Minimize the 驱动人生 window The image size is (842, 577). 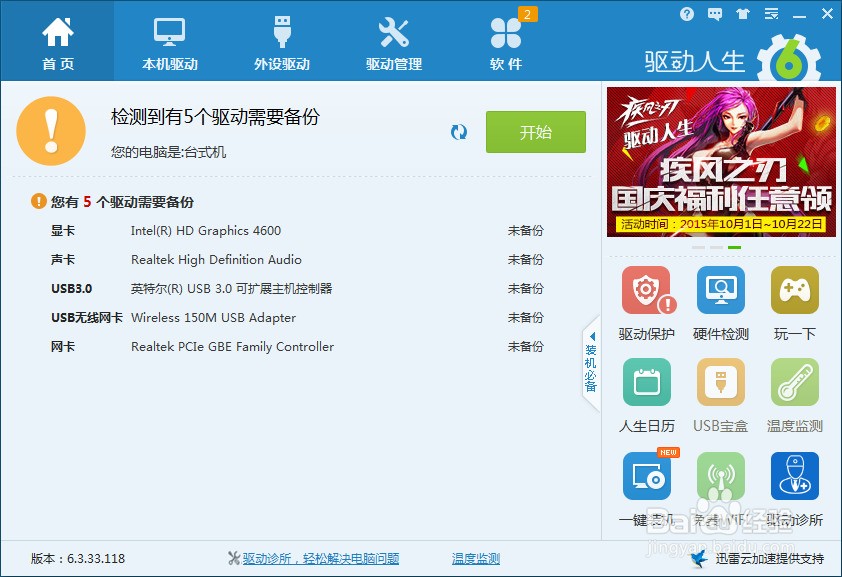[x=800, y=15]
